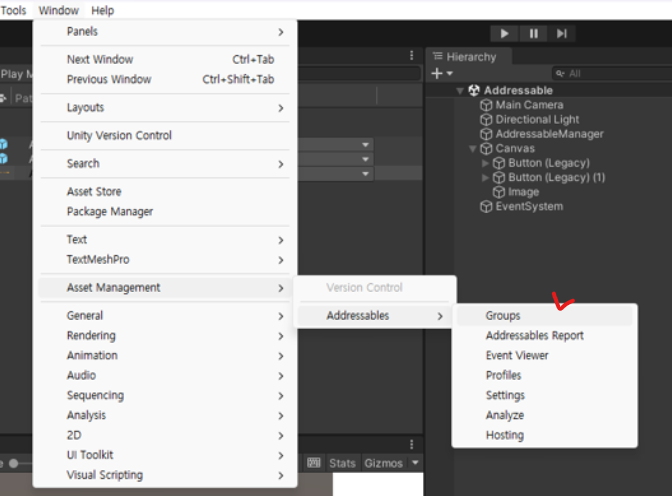Screen dimensions: 672x496
Task: Open the Hierarchy create plus dropdown
Action: click(442, 74)
